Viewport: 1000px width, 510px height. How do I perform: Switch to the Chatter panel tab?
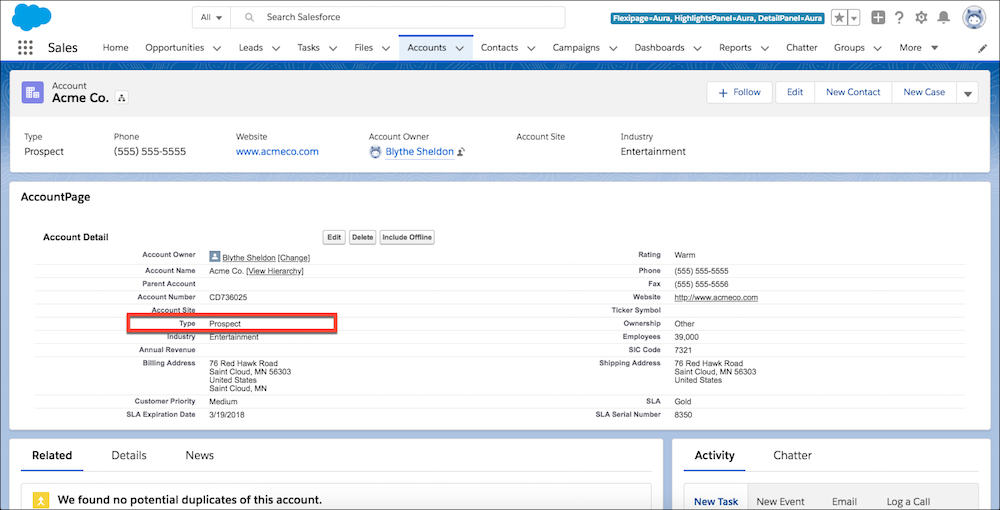(792, 455)
